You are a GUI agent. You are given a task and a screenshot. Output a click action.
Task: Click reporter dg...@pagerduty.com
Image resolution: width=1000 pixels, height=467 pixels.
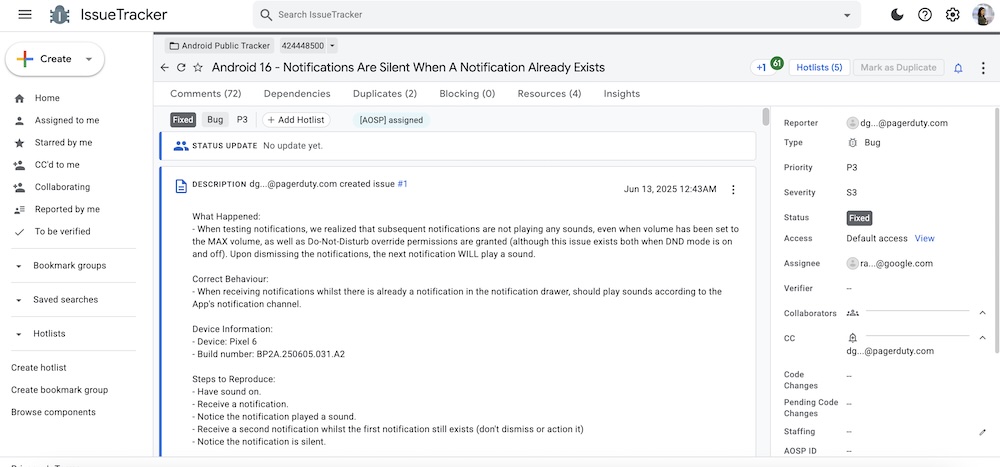[x=897, y=123]
